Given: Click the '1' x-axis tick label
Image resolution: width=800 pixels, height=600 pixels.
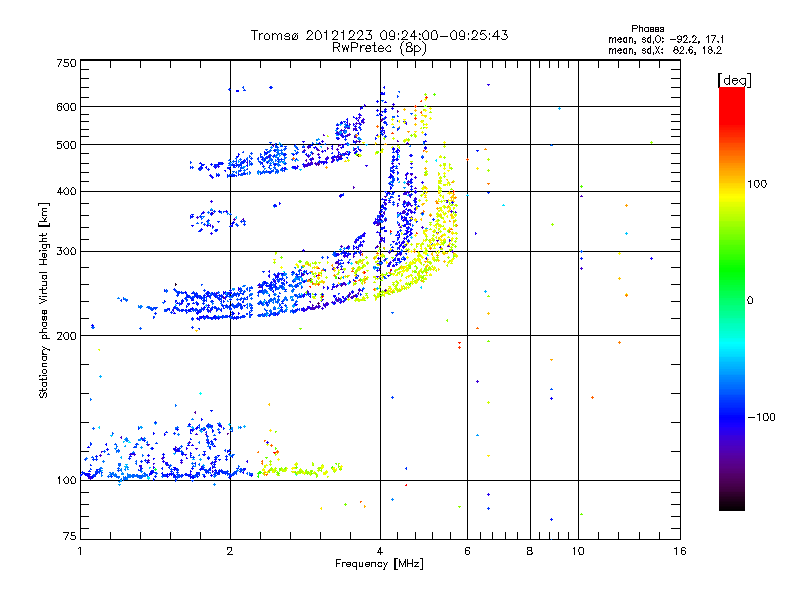Looking at the screenshot, I should pyautogui.click(x=80, y=551).
